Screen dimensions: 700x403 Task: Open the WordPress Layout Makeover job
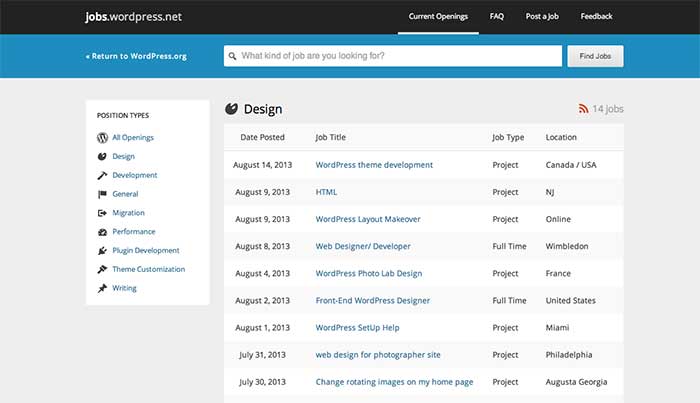[368, 219]
